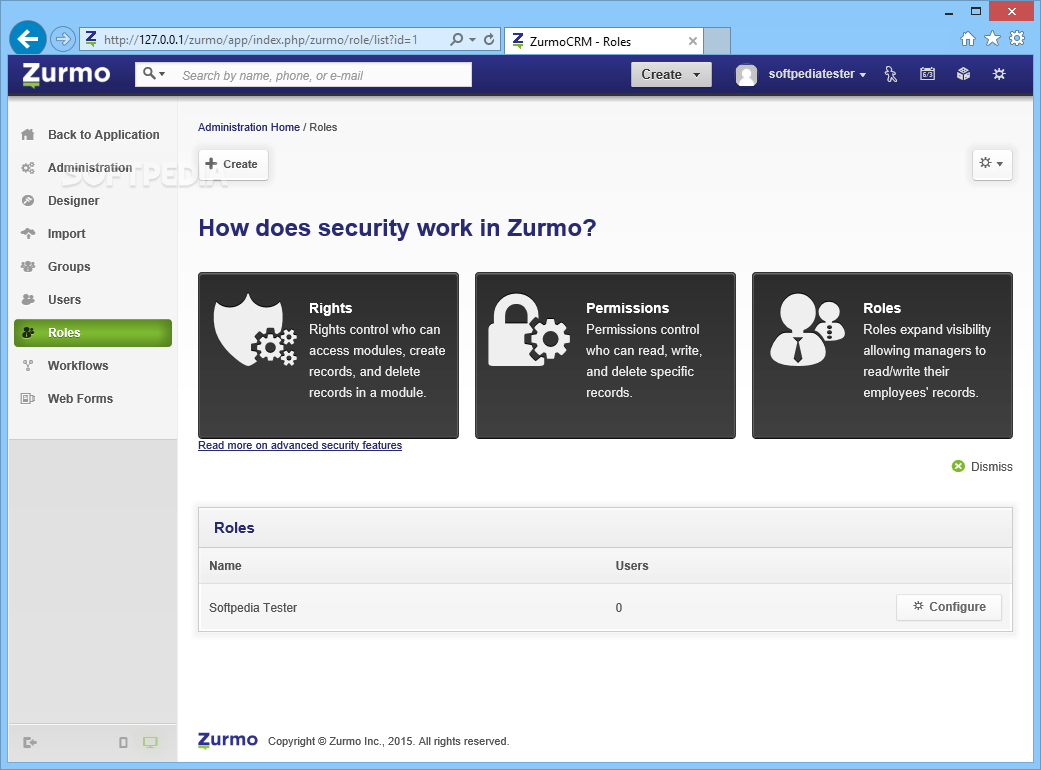1041x770 pixels.
Task: Click the Web Forms sidebar icon
Action: coord(28,398)
